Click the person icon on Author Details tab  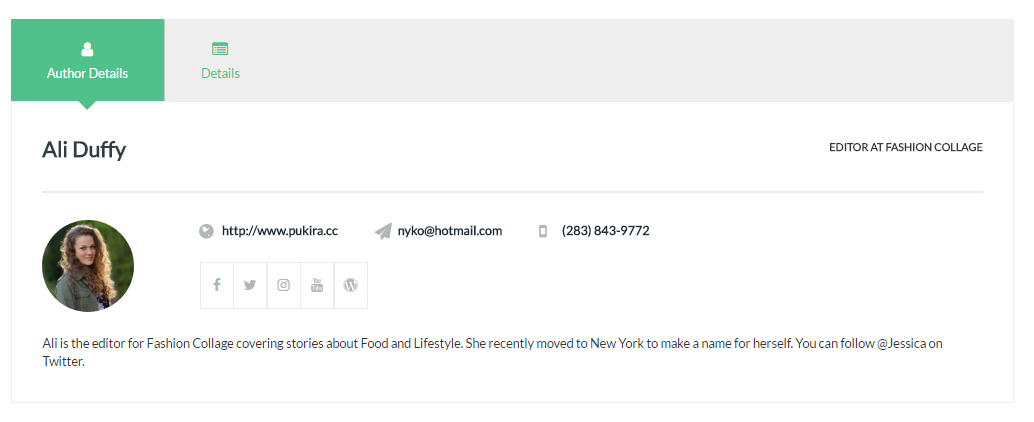[x=87, y=49]
